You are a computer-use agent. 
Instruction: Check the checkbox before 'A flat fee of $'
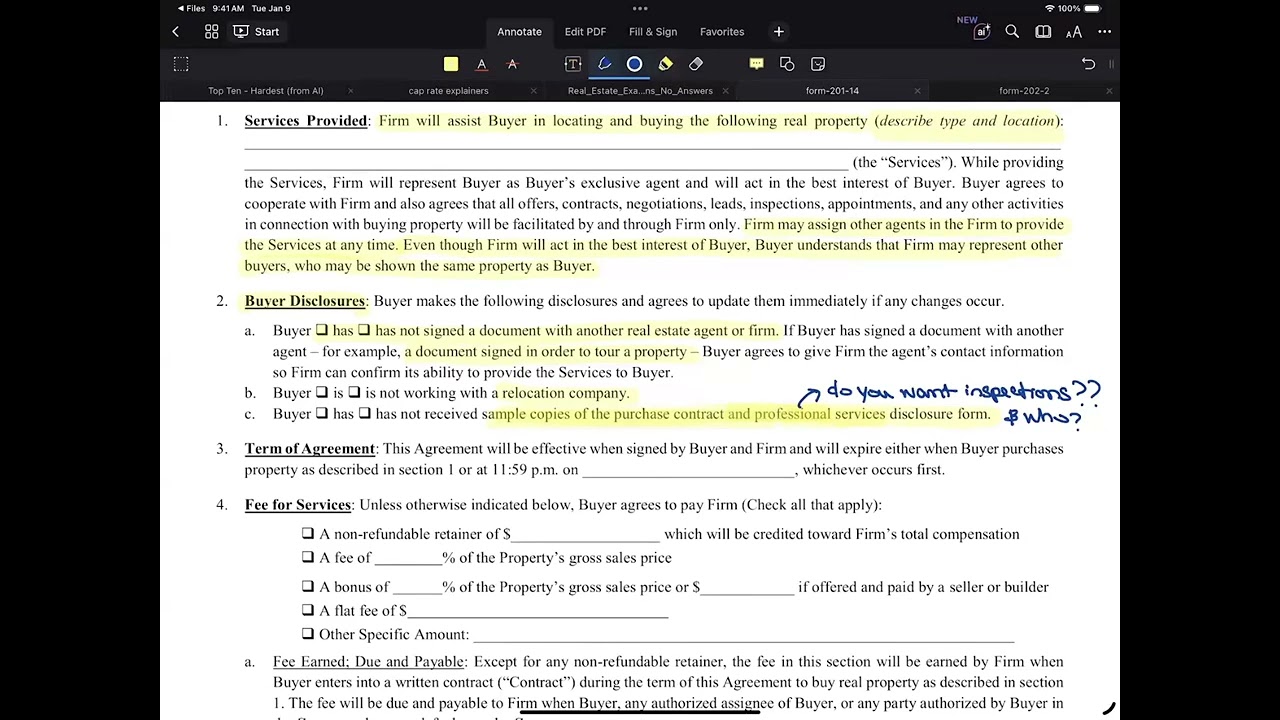(x=308, y=611)
